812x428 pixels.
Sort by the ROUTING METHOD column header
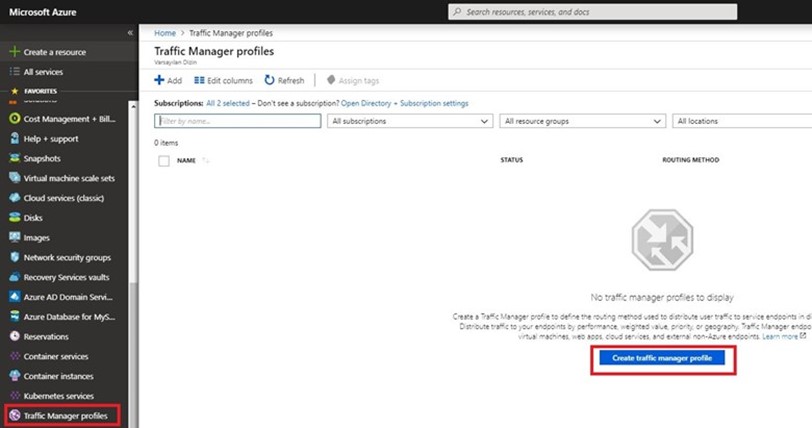tap(691, 160)
